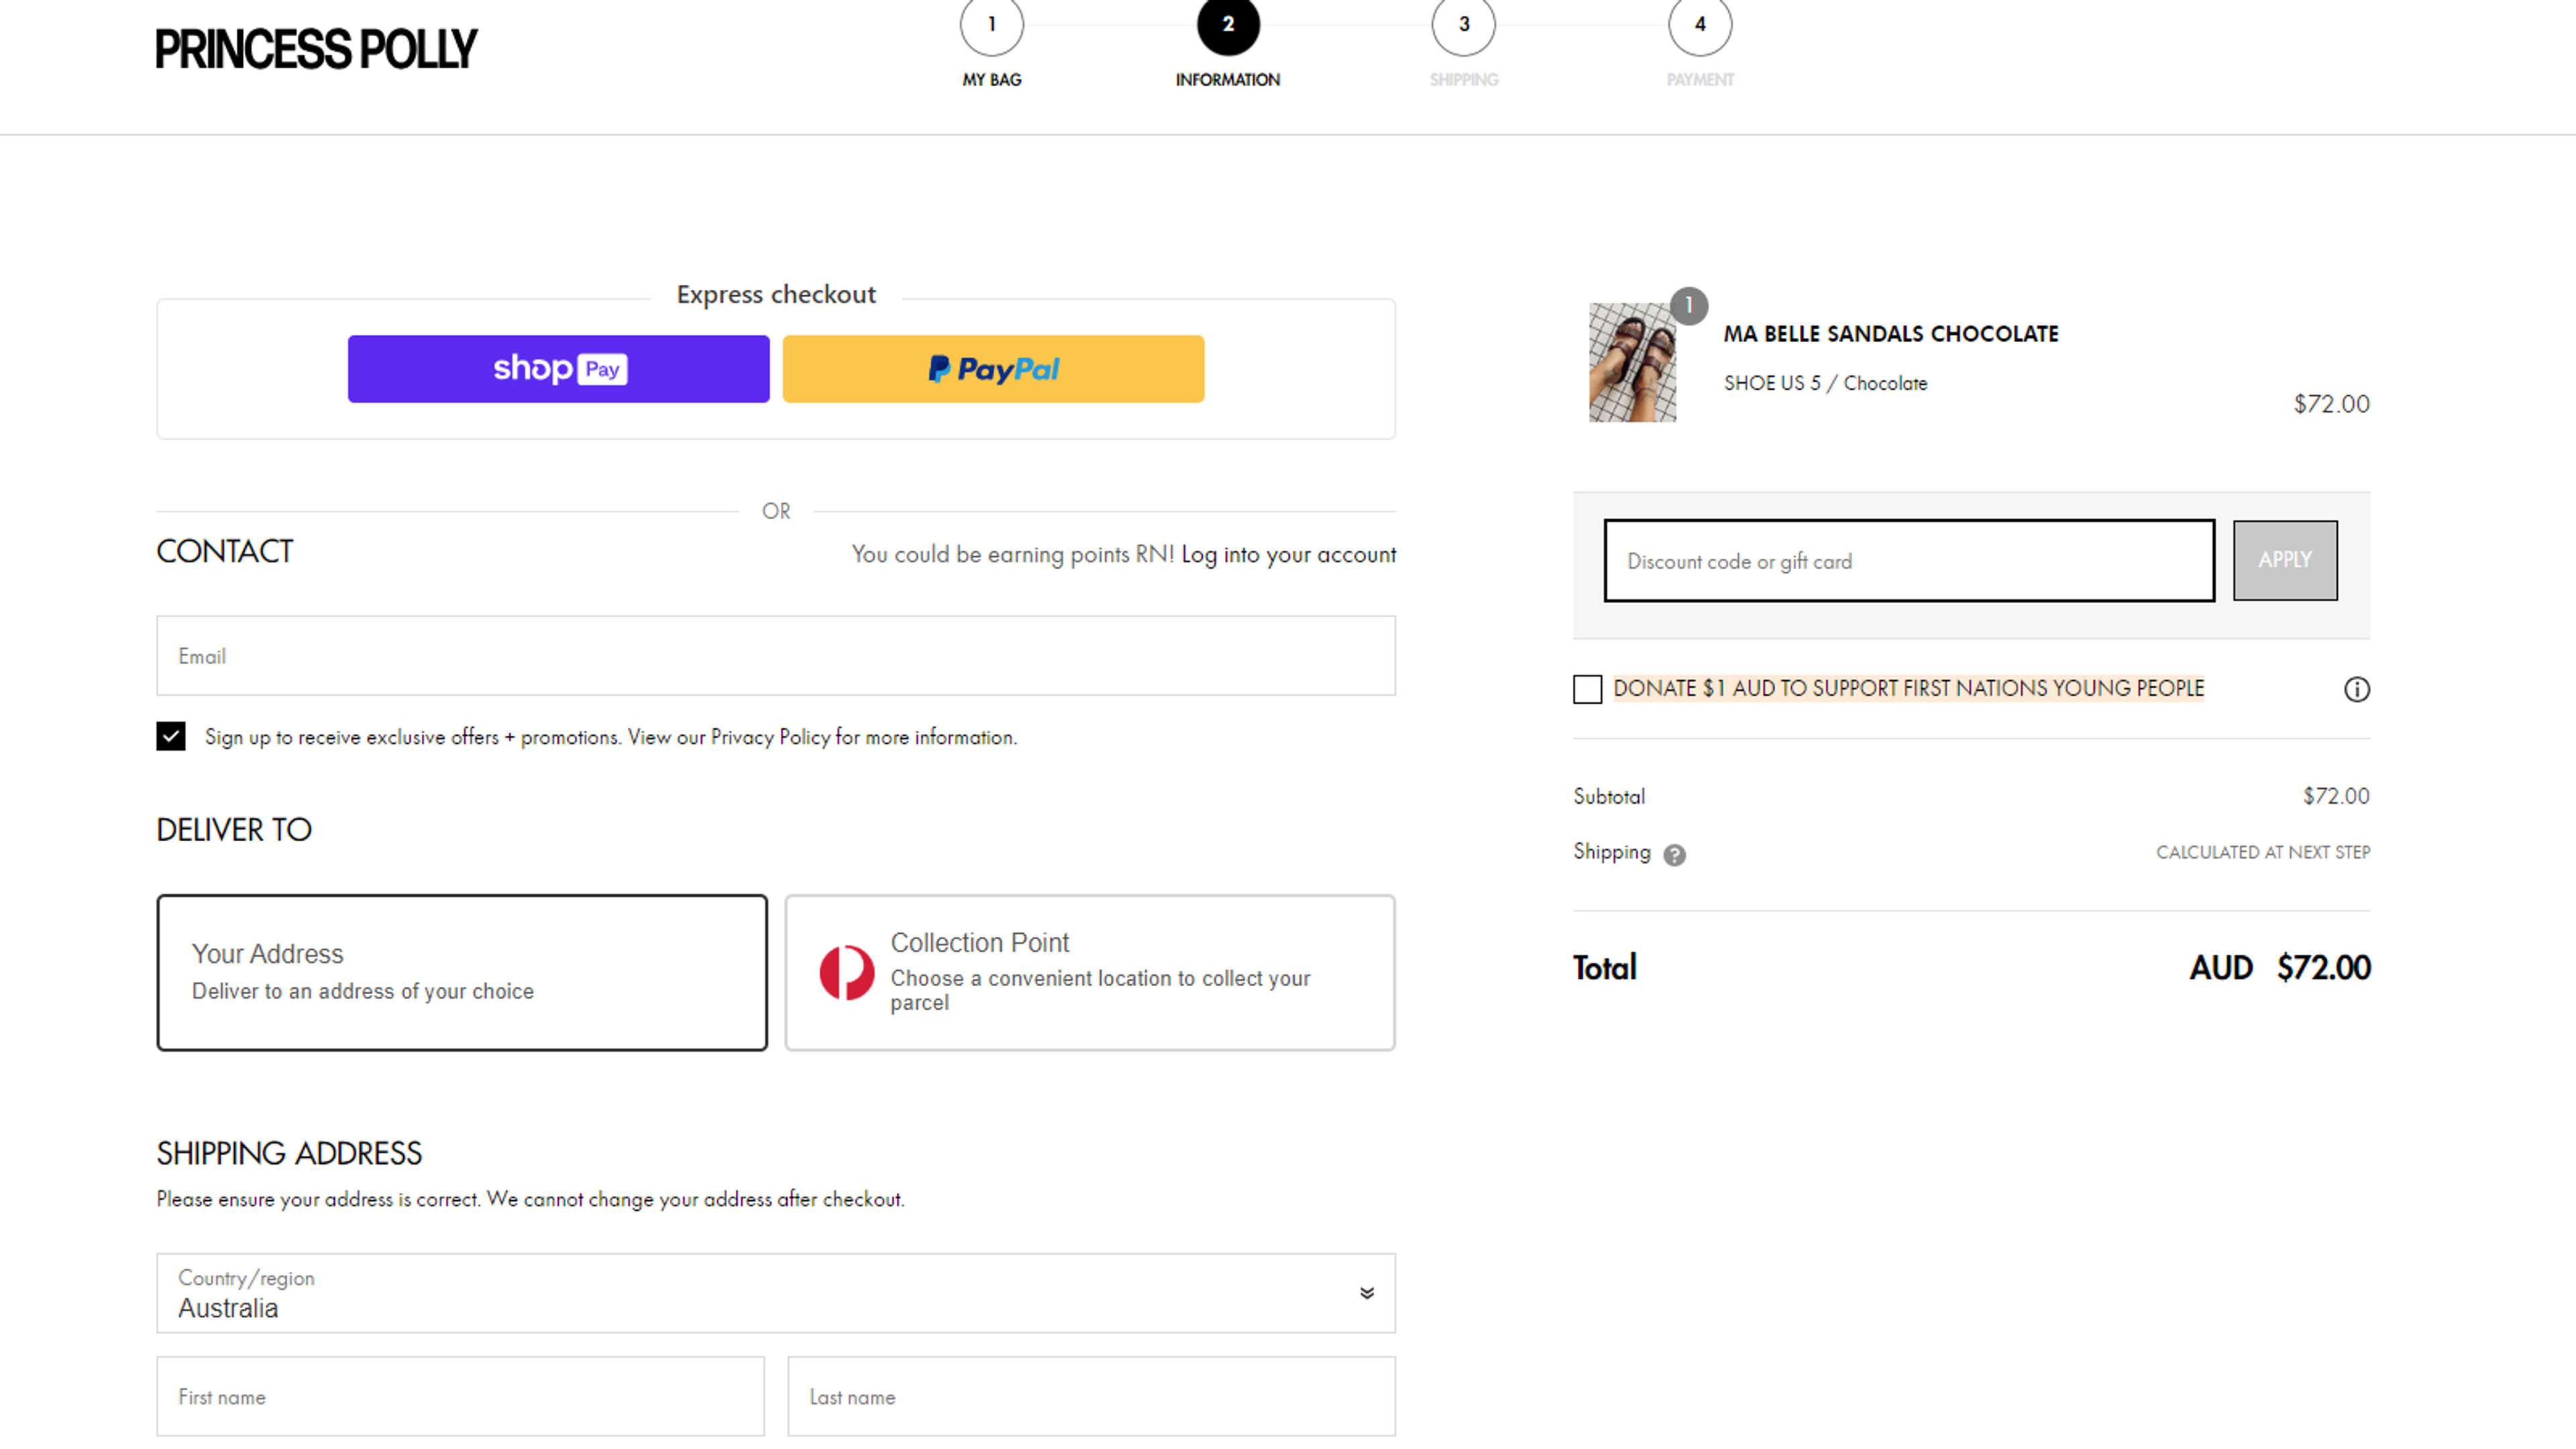Click the Express checkout heading

tap(776, 295)
